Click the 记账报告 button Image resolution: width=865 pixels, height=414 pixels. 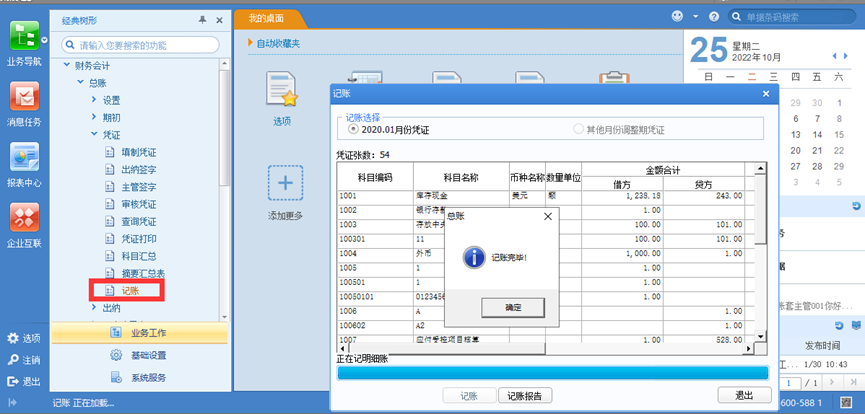coord(525,395)
